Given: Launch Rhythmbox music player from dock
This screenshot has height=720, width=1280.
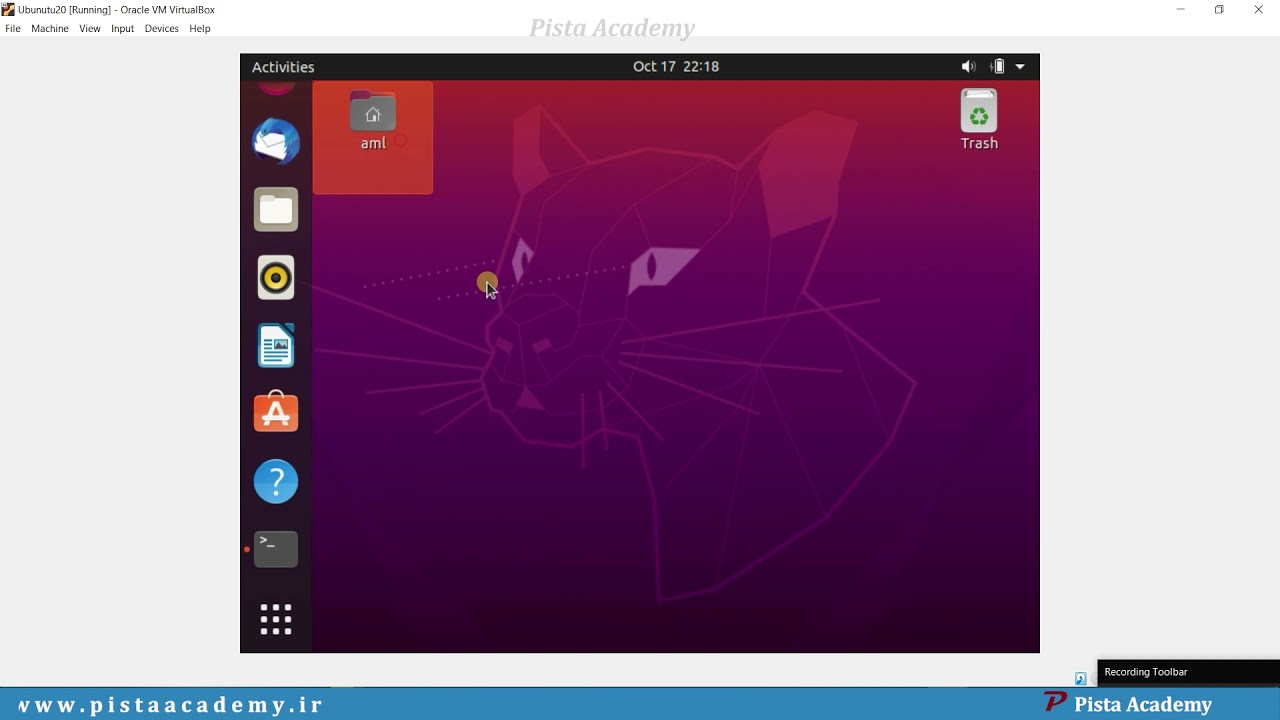Looking at the screenshot, I should click(276, 277).
